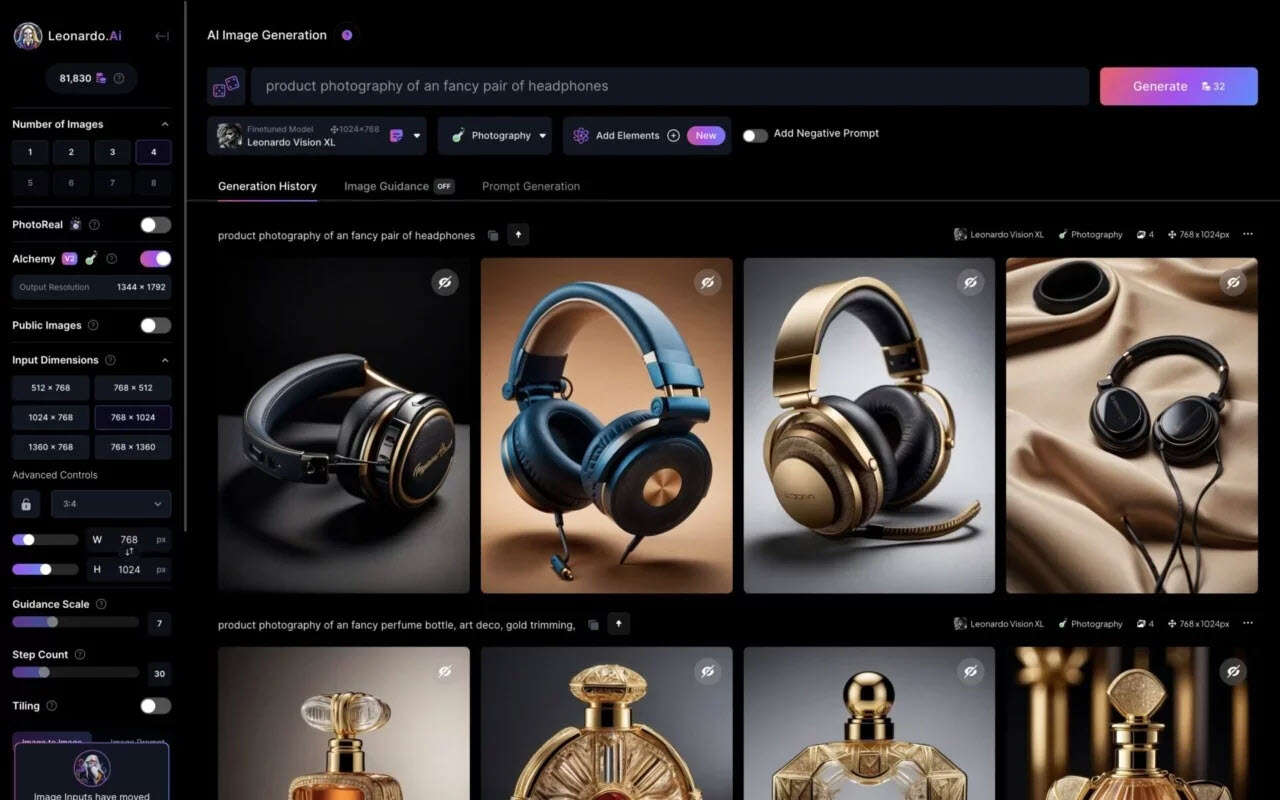
Task: Click the Generate button
Action: 1178,86
